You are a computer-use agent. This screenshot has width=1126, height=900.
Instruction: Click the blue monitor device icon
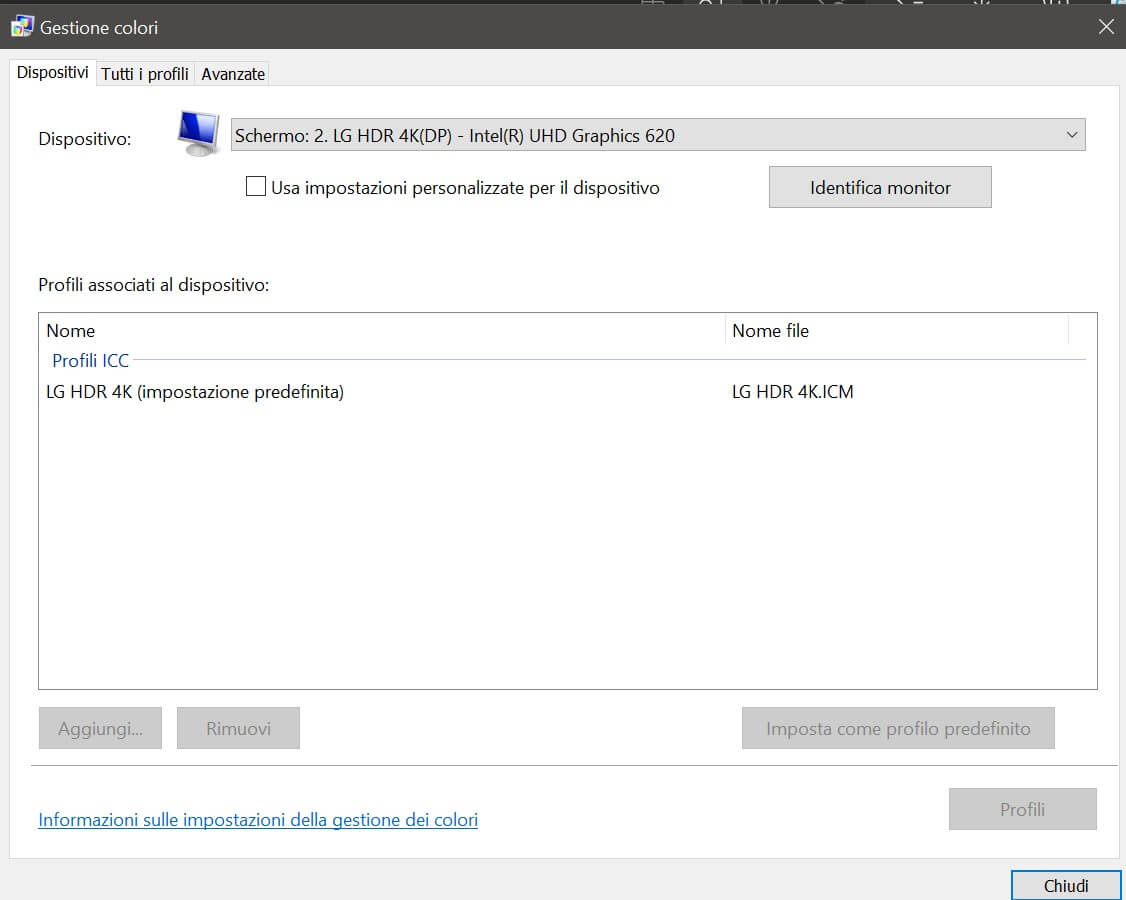tap(199, 134)
